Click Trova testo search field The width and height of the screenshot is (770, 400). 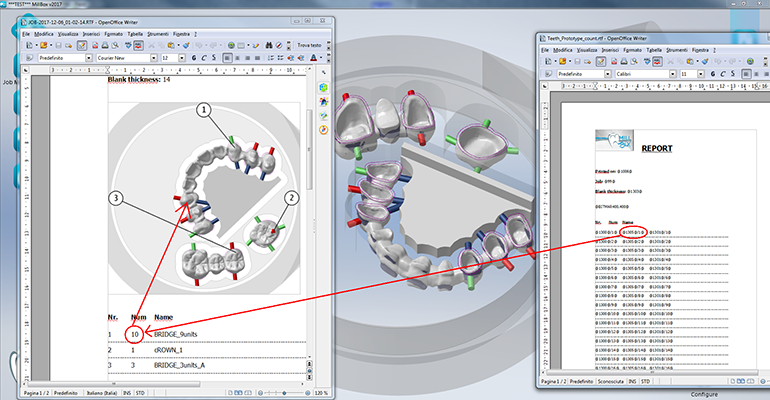[x=309, y=45]
